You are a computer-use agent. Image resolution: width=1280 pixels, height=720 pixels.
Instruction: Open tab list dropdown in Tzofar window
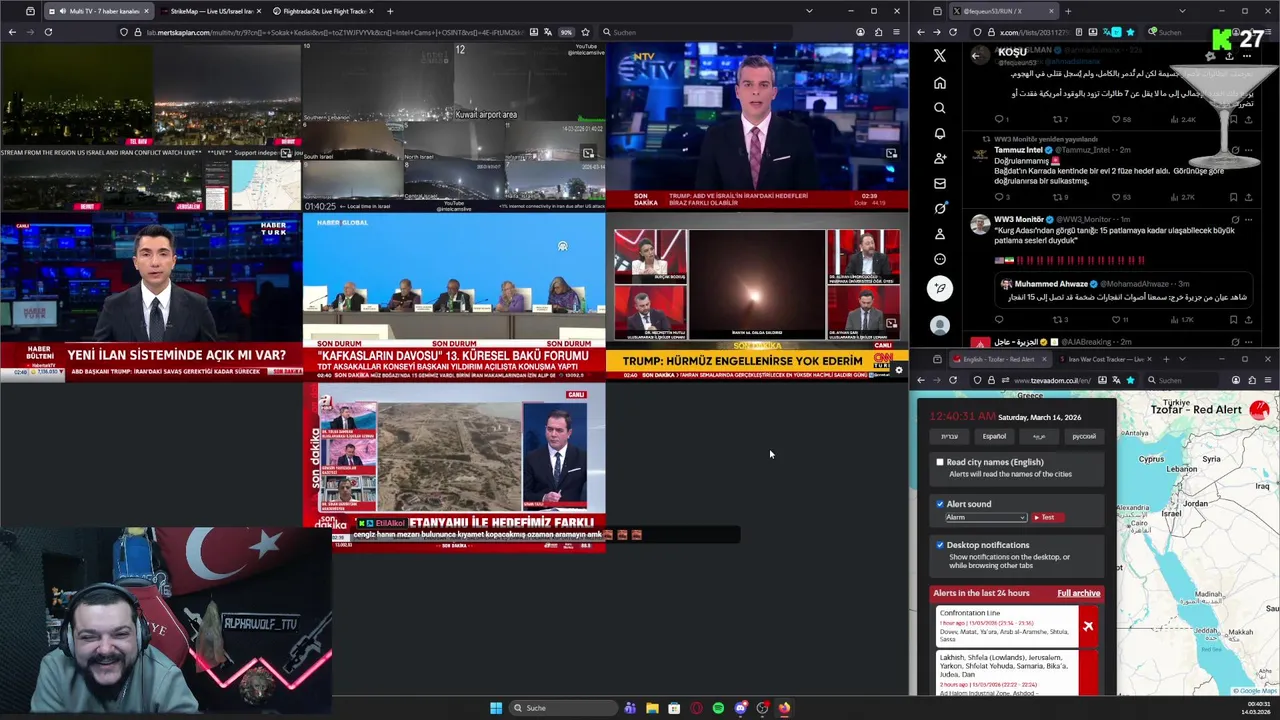pyautogui.click(x=1182, y=359)
